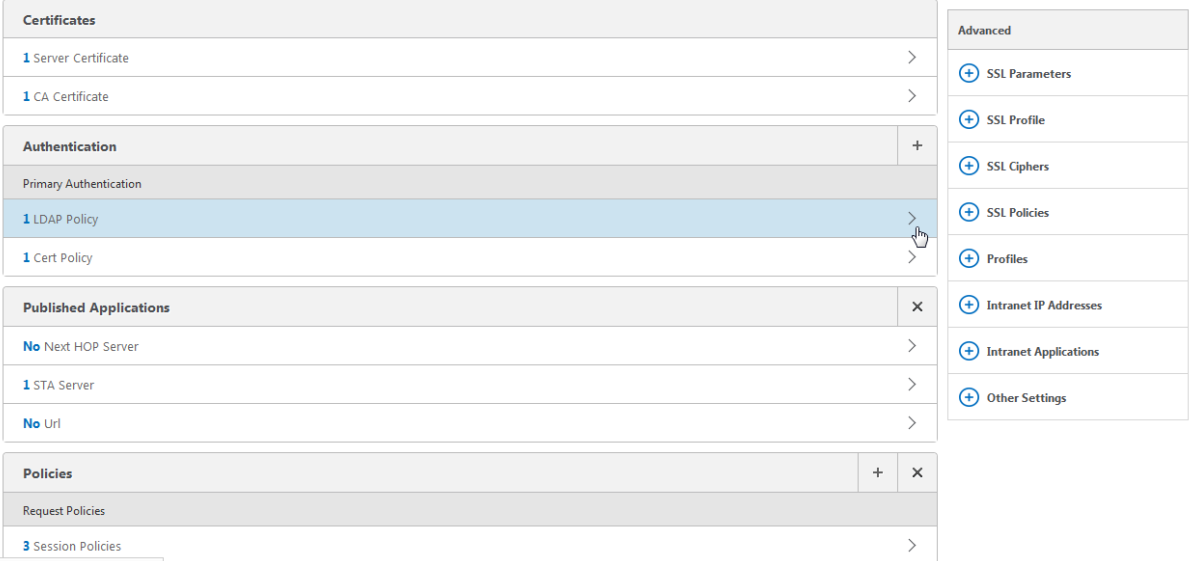Remove the Published Applications section
The height and width of the screenshot is (561, 1202).
point(917,307)
